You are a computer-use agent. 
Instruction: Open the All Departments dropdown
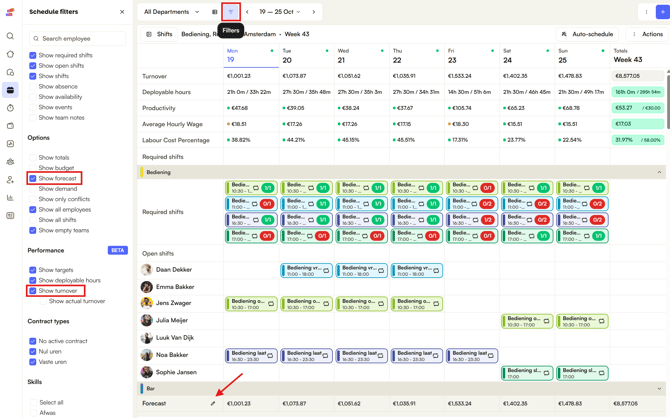pos(171,12)
